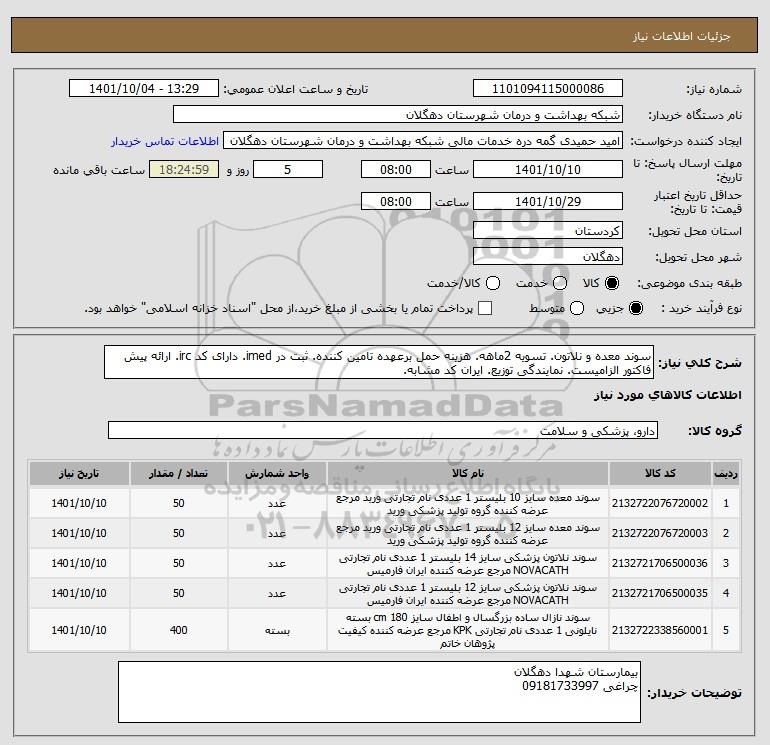The height and width of the screenshot is (745, 770).
Task: Click product code 2132722076720003
Action: pos(660,533)
